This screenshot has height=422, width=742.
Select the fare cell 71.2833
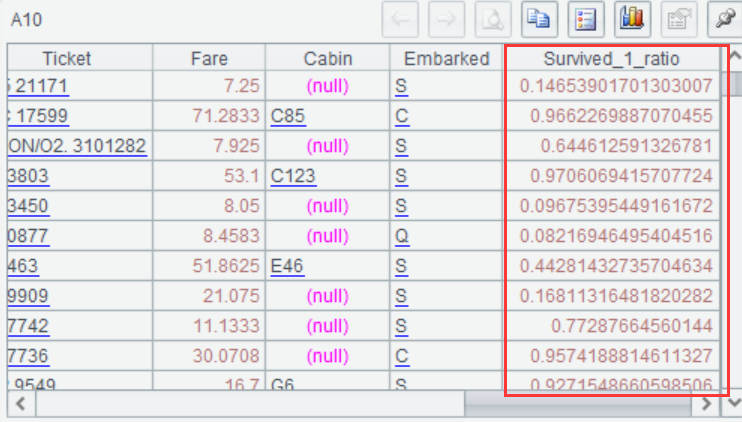[226, 117]
